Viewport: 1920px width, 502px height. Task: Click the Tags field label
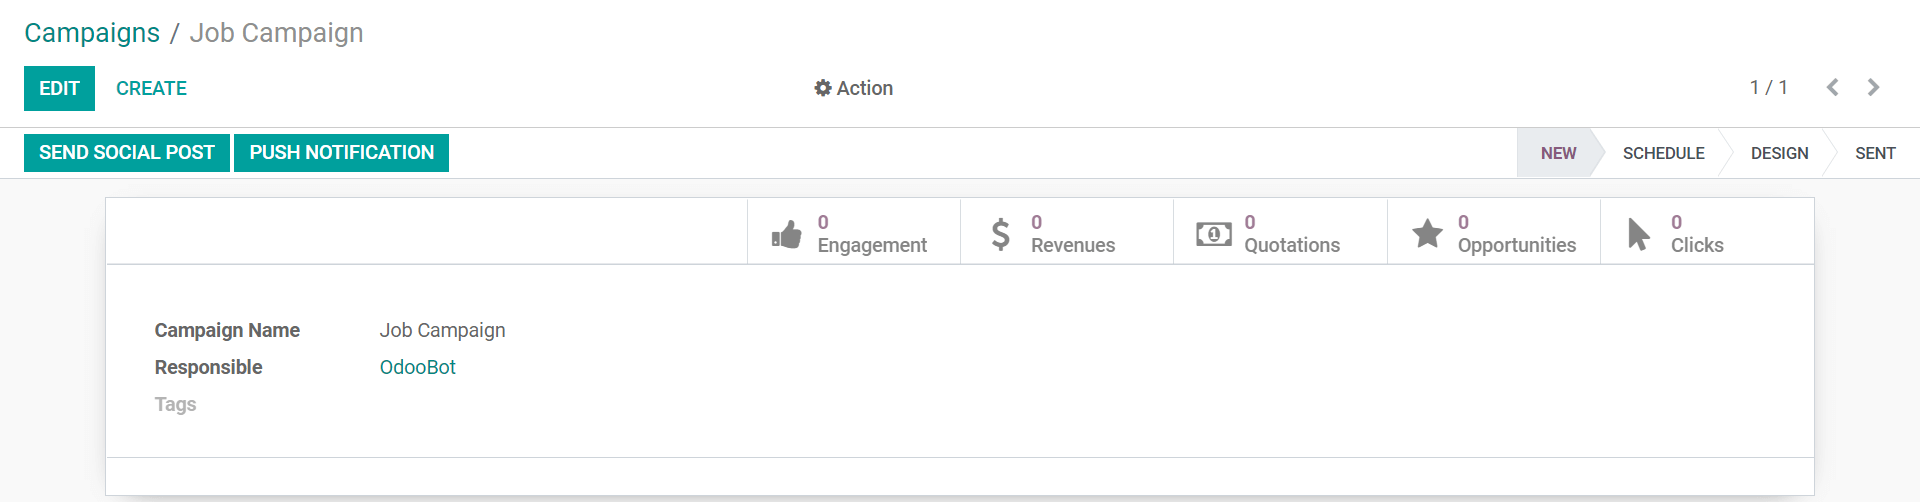(175, 404)
